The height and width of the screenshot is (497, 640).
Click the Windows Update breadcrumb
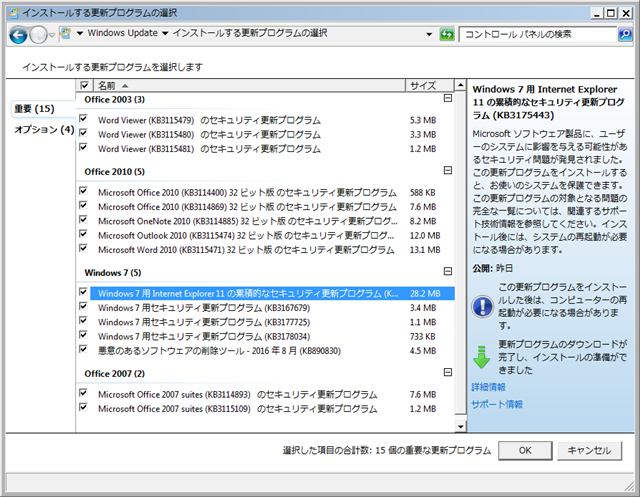(122, 33)
